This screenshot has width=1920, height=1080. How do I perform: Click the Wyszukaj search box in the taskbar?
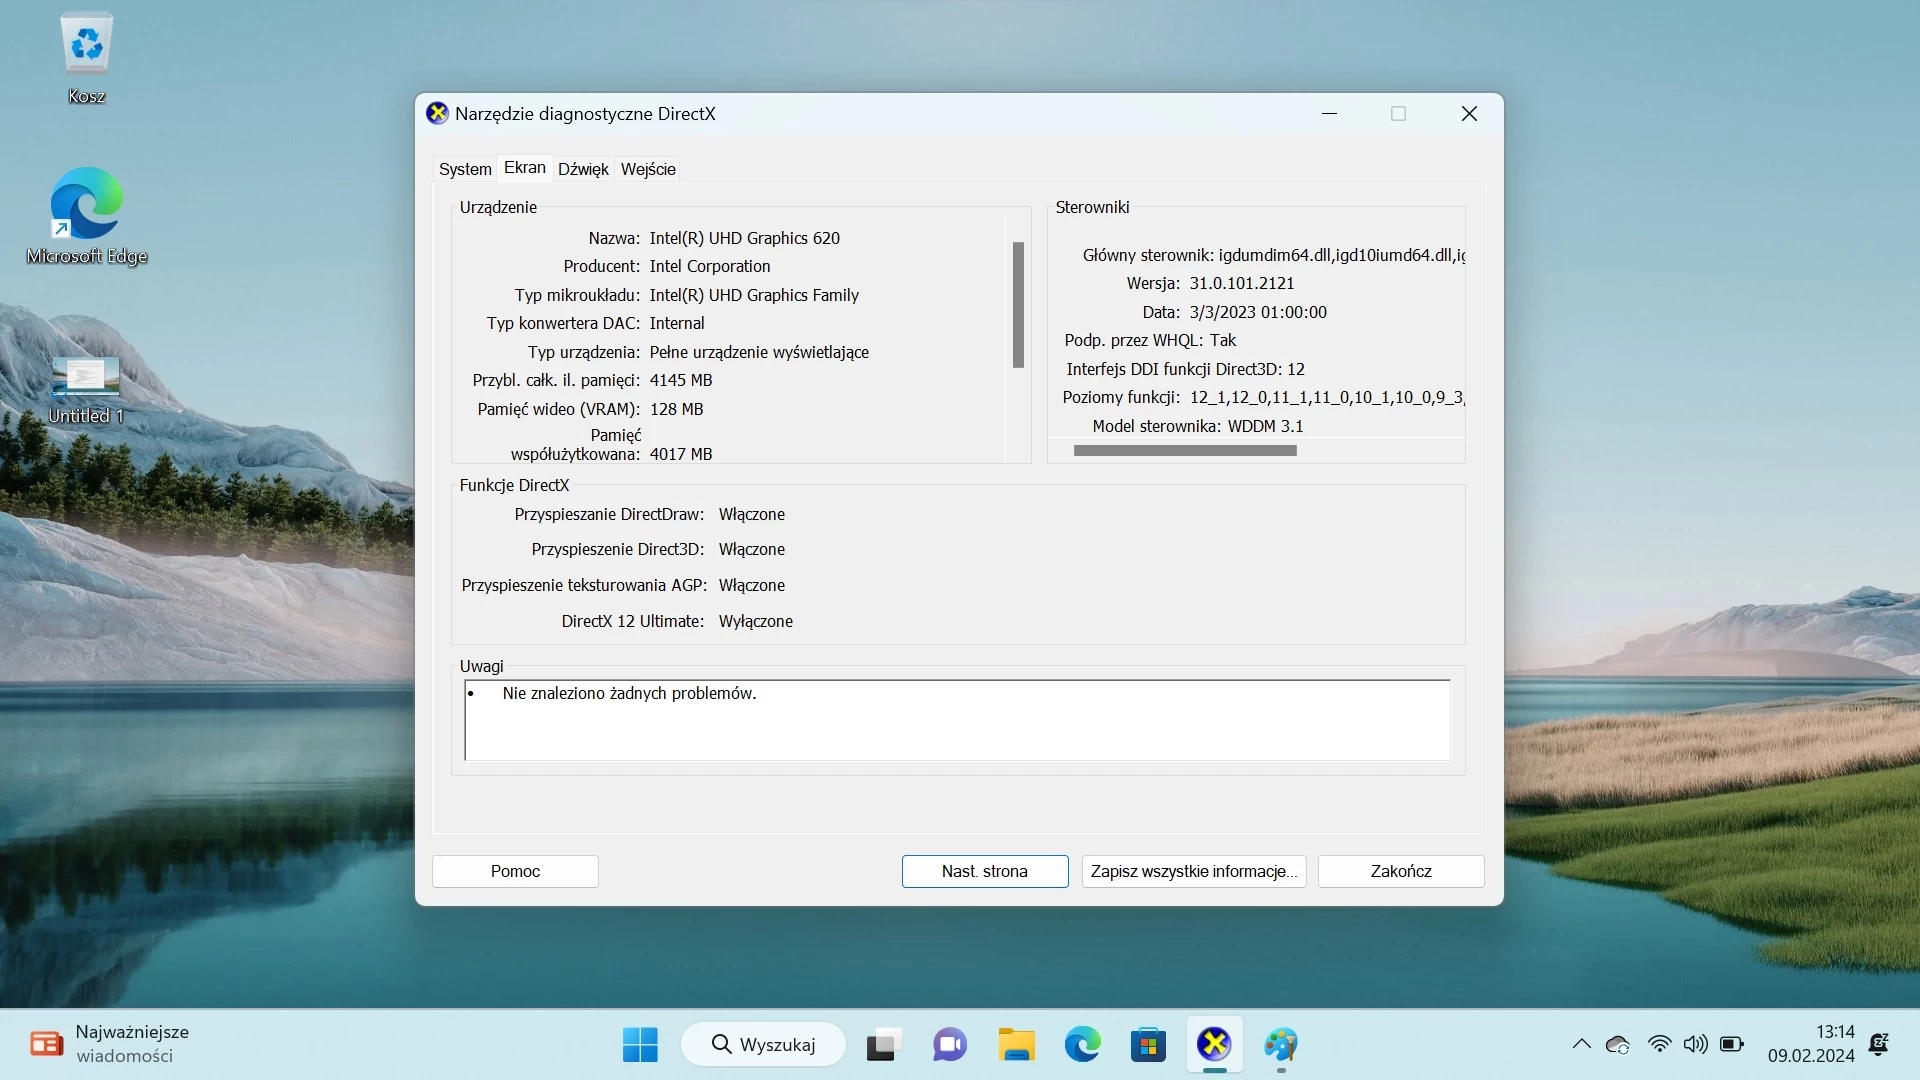[763, 1045]
